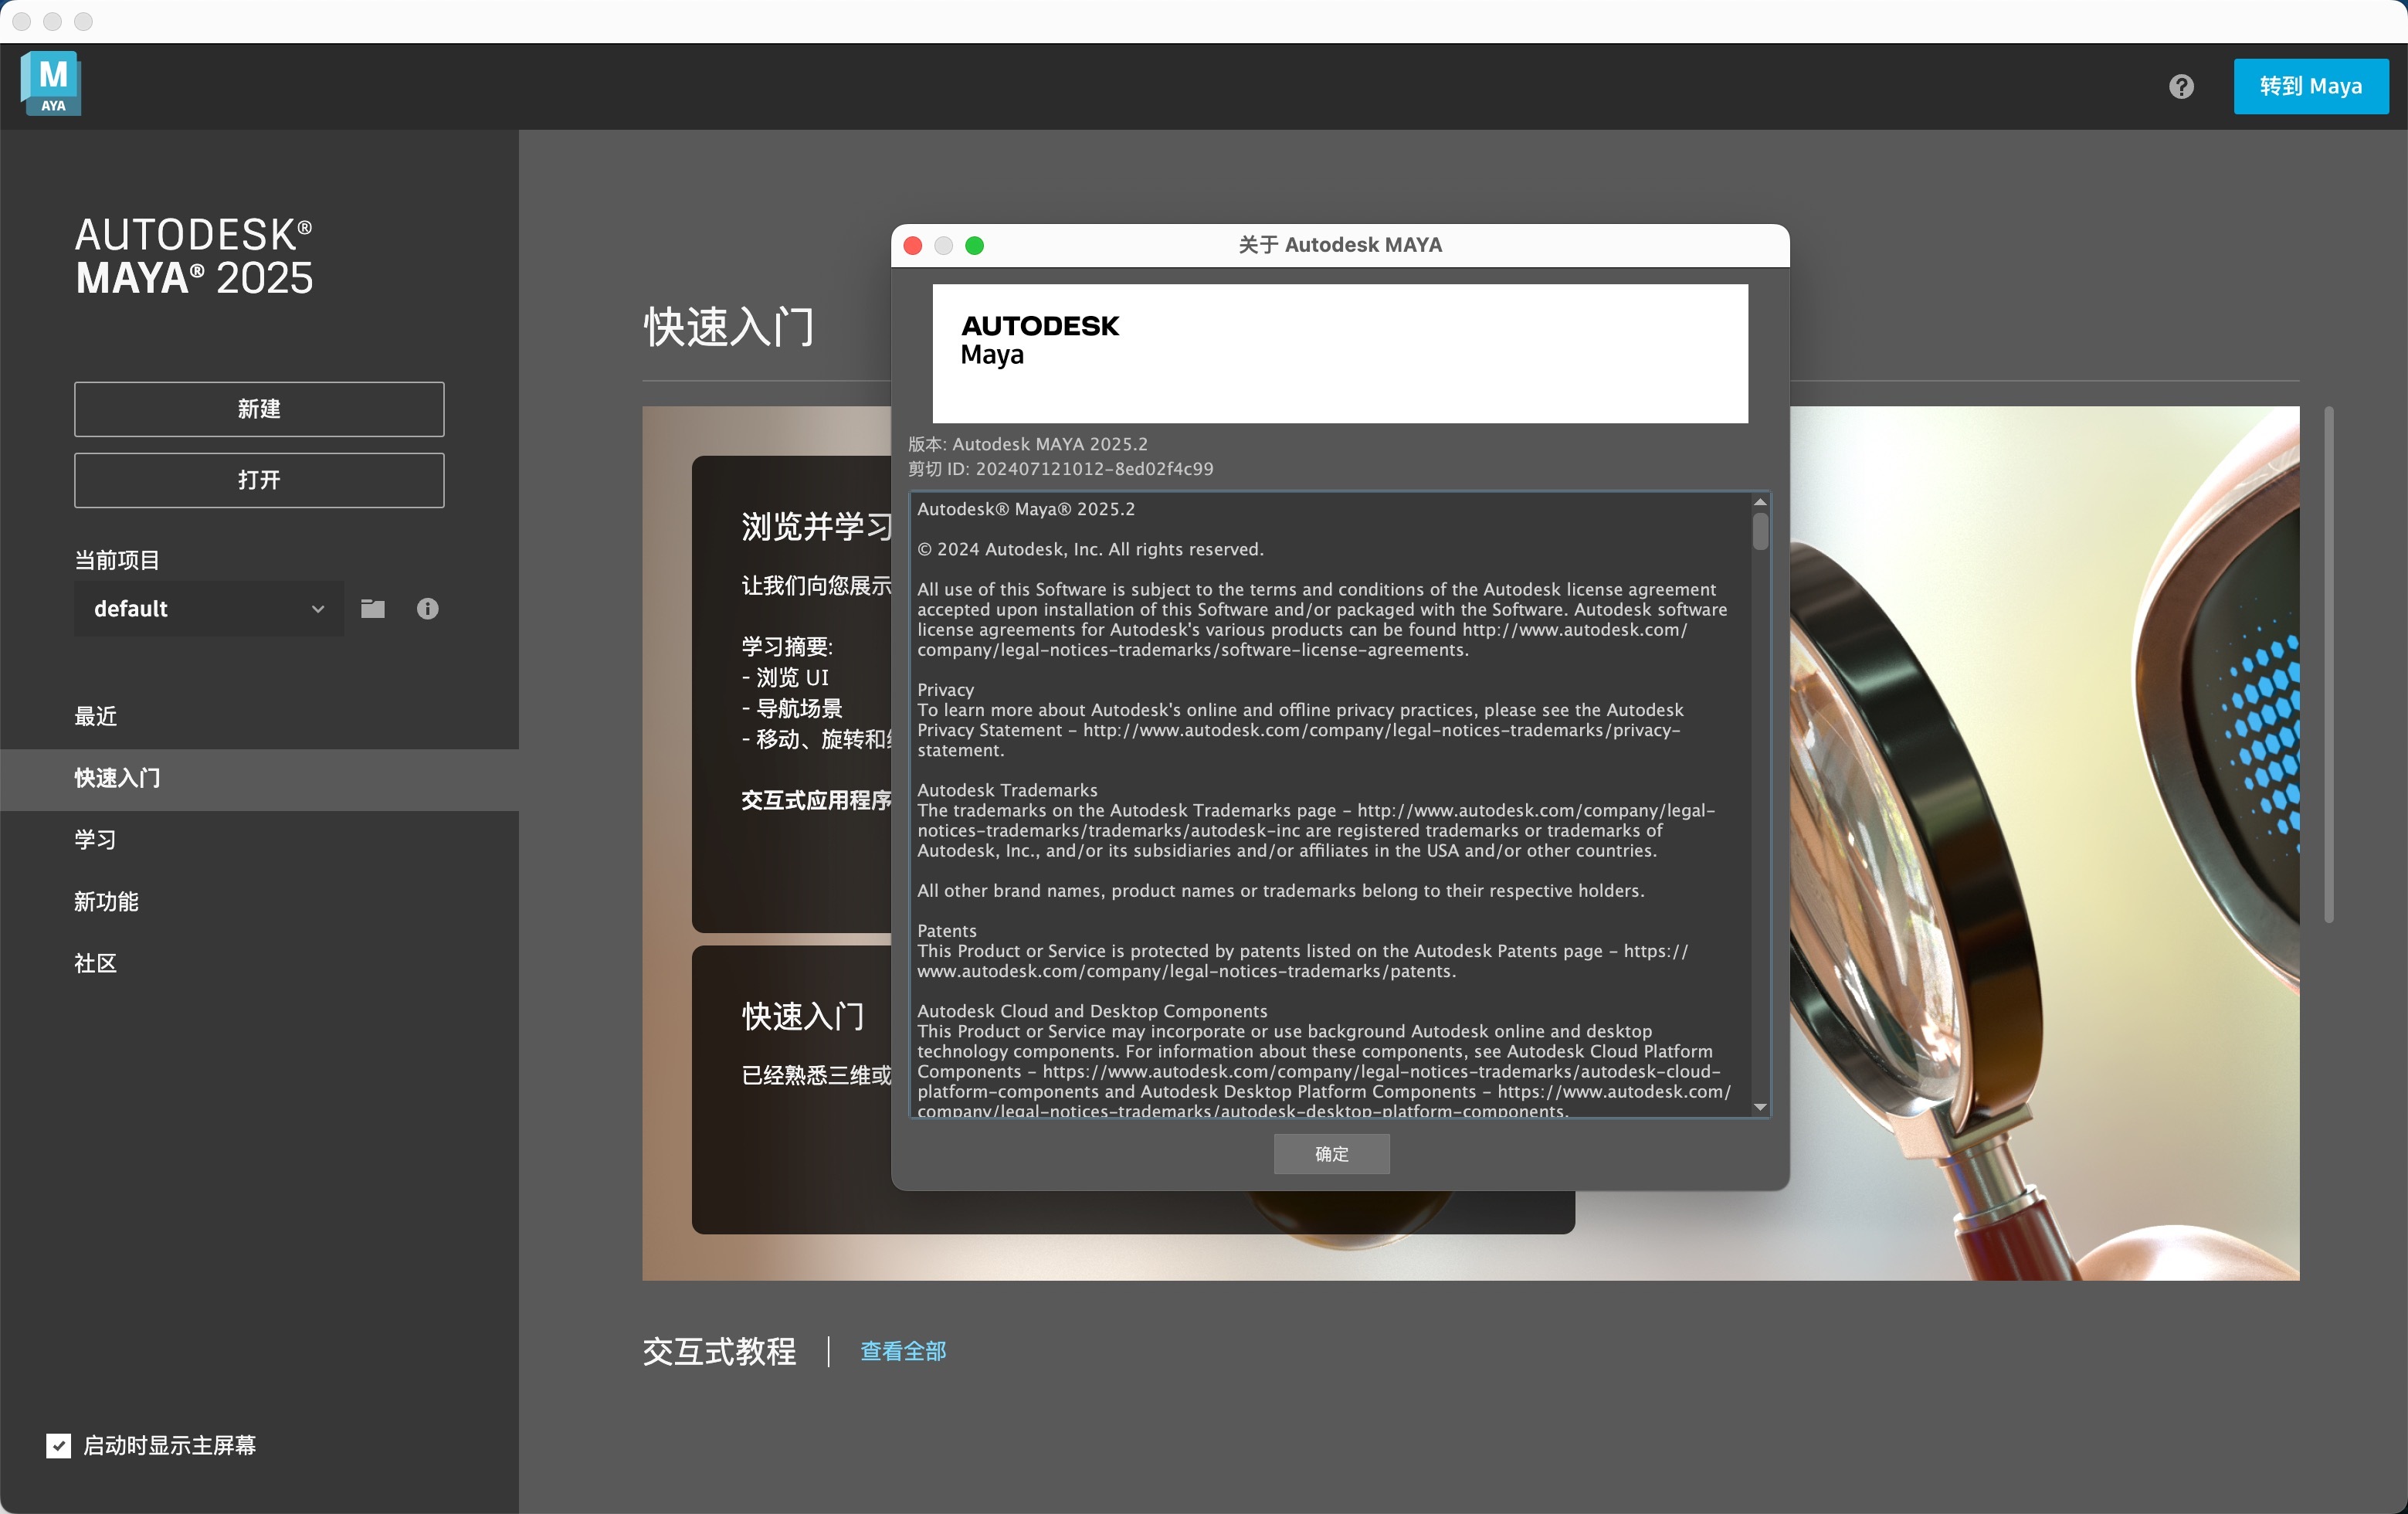
Task: Click the 剪切 ID build number text
Action: (x=1061, y=469)
